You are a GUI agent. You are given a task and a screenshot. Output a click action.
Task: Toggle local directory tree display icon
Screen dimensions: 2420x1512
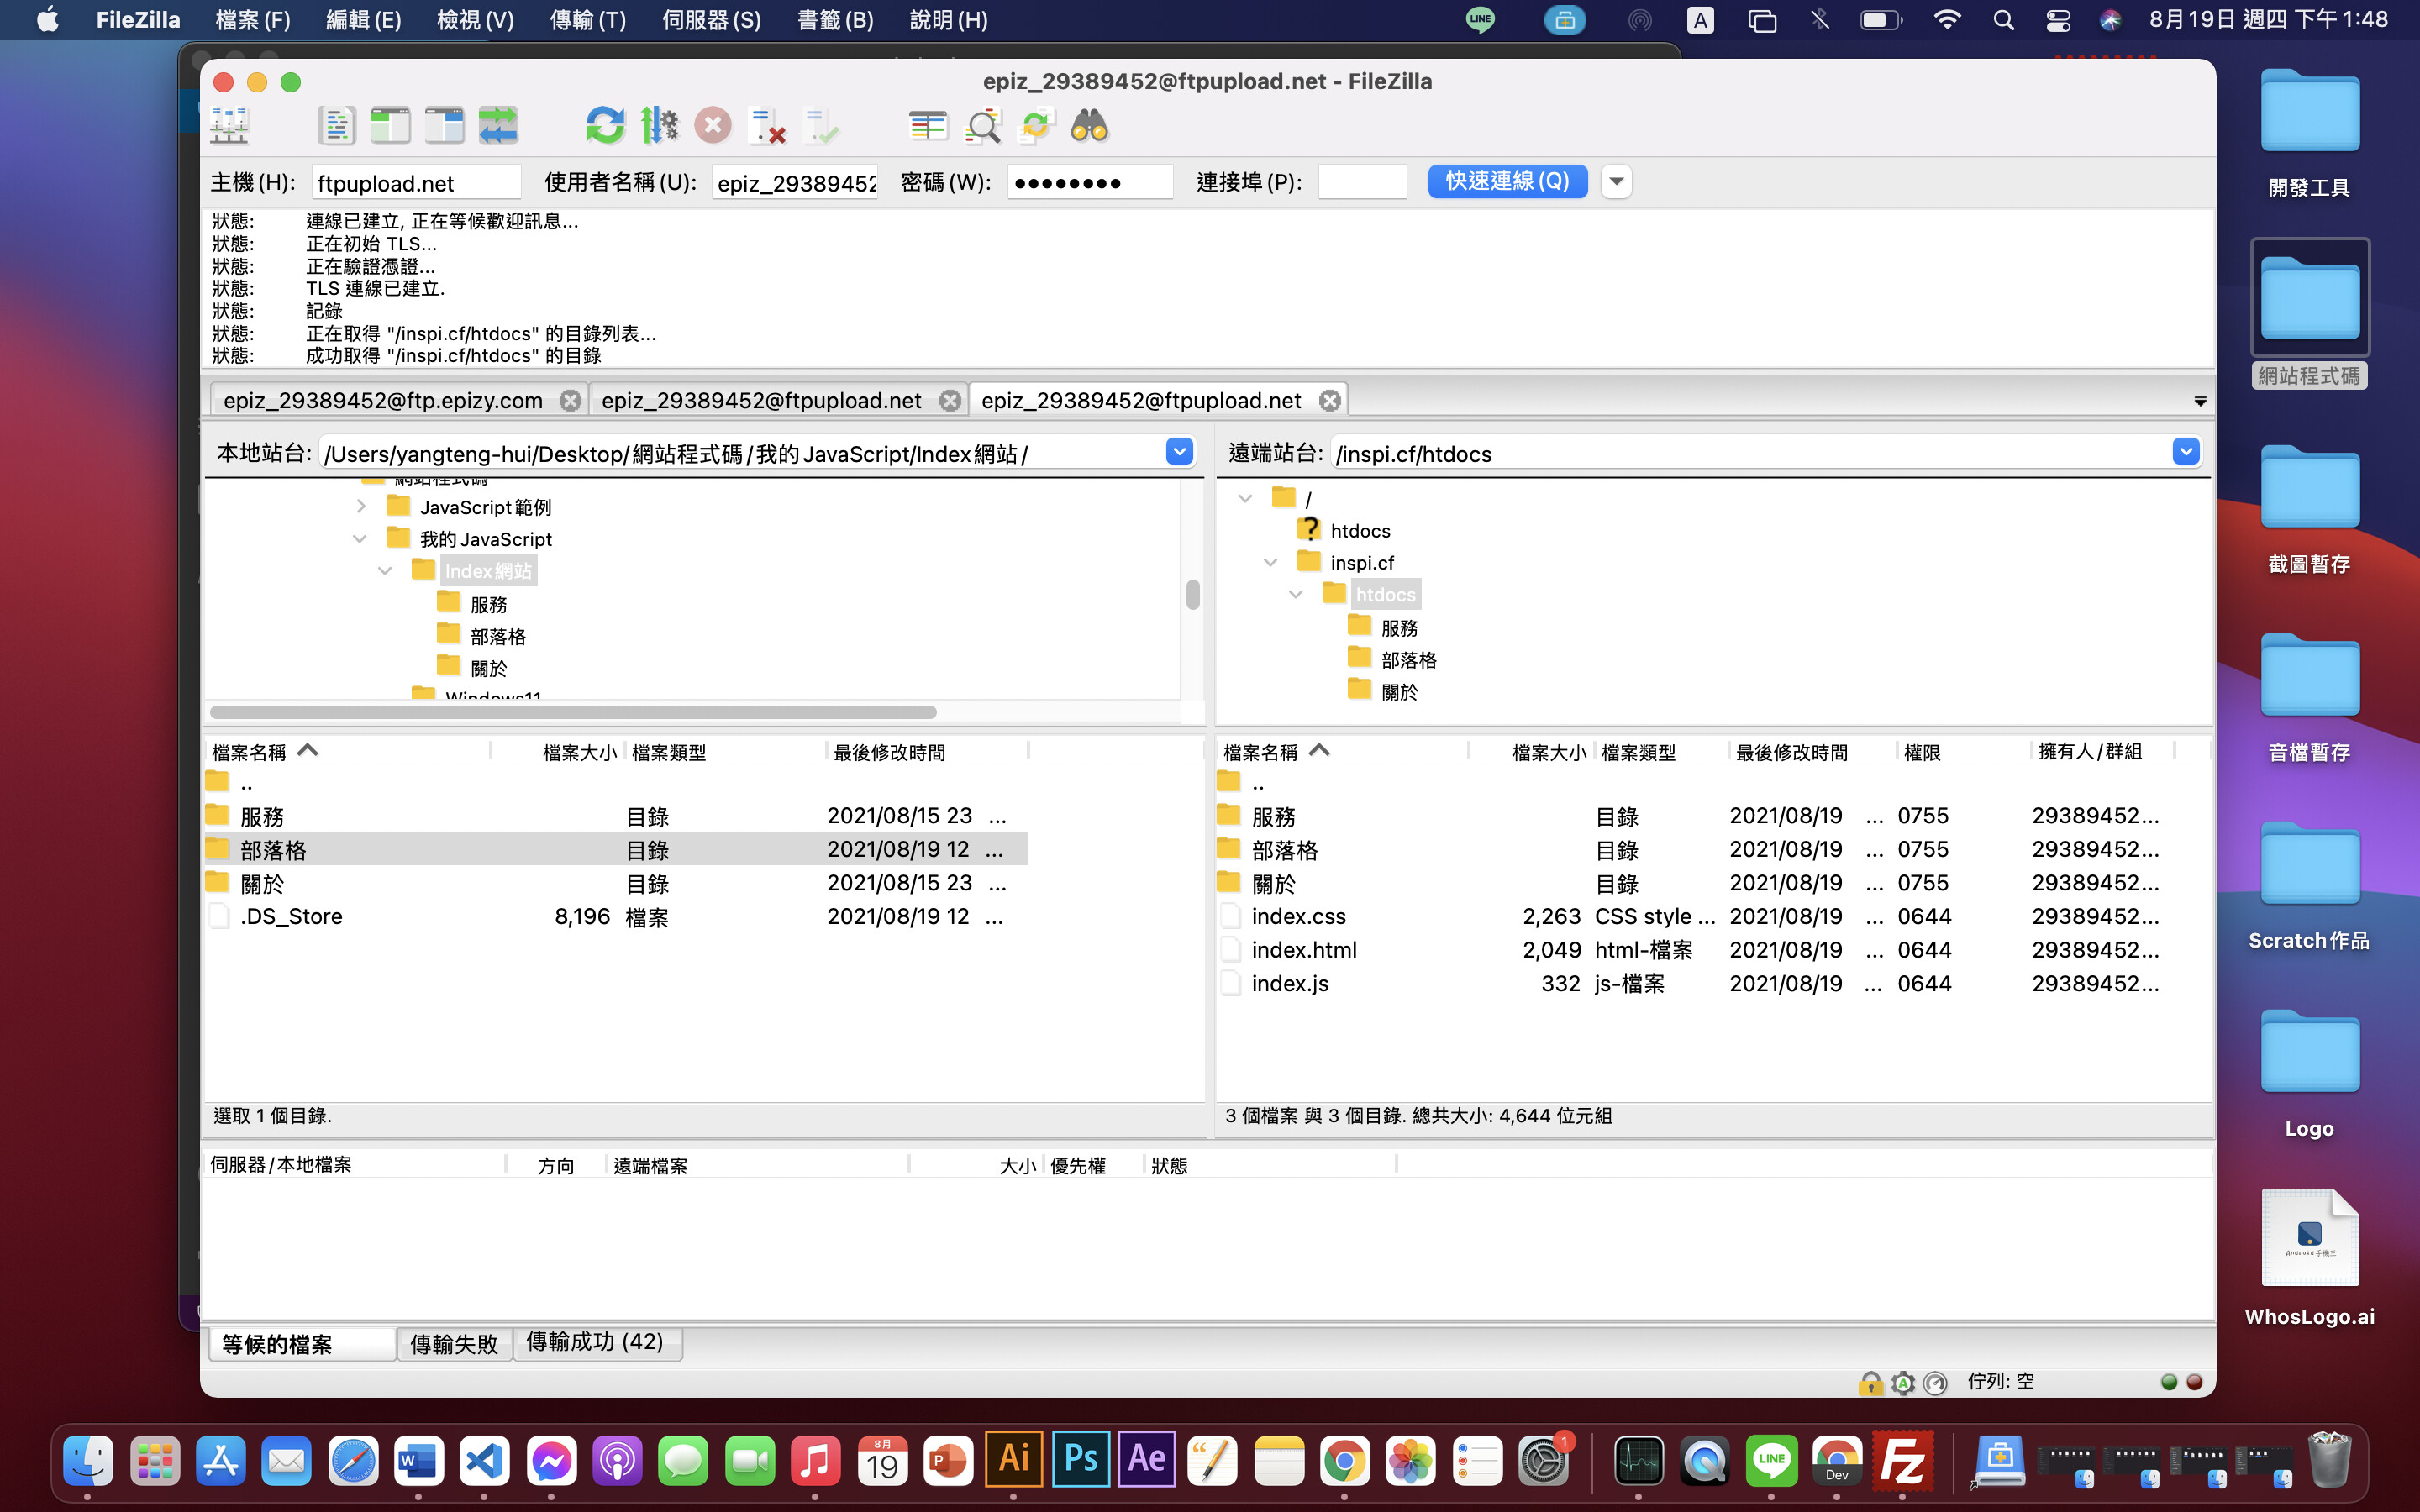pyautogui.click(x=390, y=126)
